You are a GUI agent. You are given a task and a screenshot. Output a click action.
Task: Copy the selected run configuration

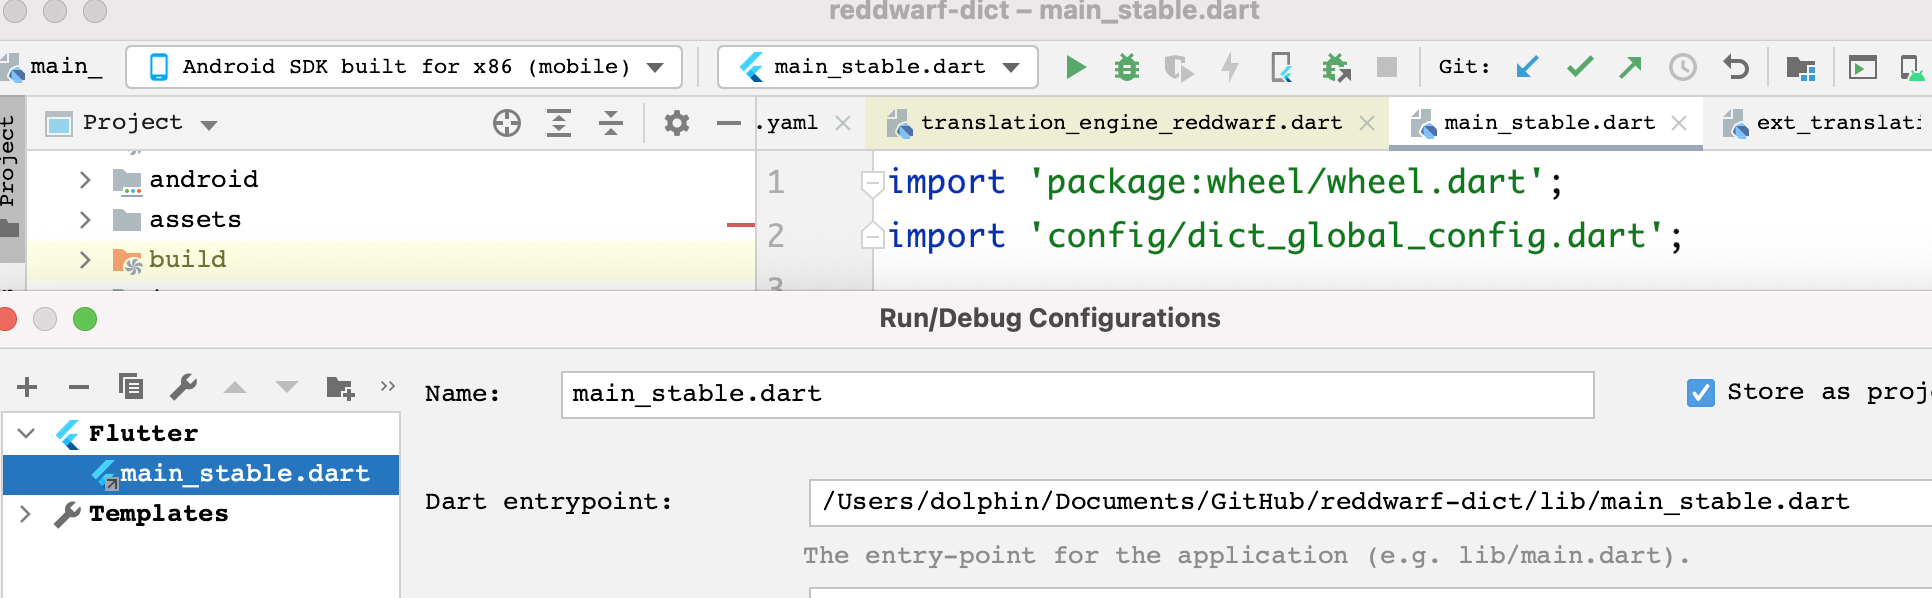131,386
